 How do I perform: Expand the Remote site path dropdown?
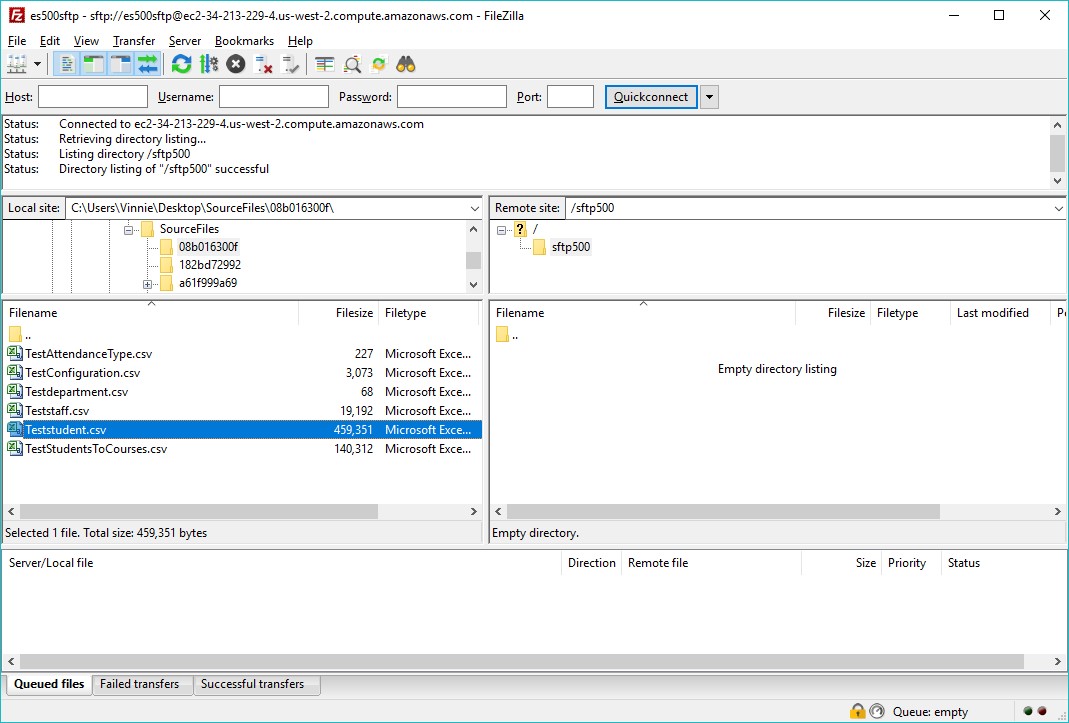(x=1059, y=208)
